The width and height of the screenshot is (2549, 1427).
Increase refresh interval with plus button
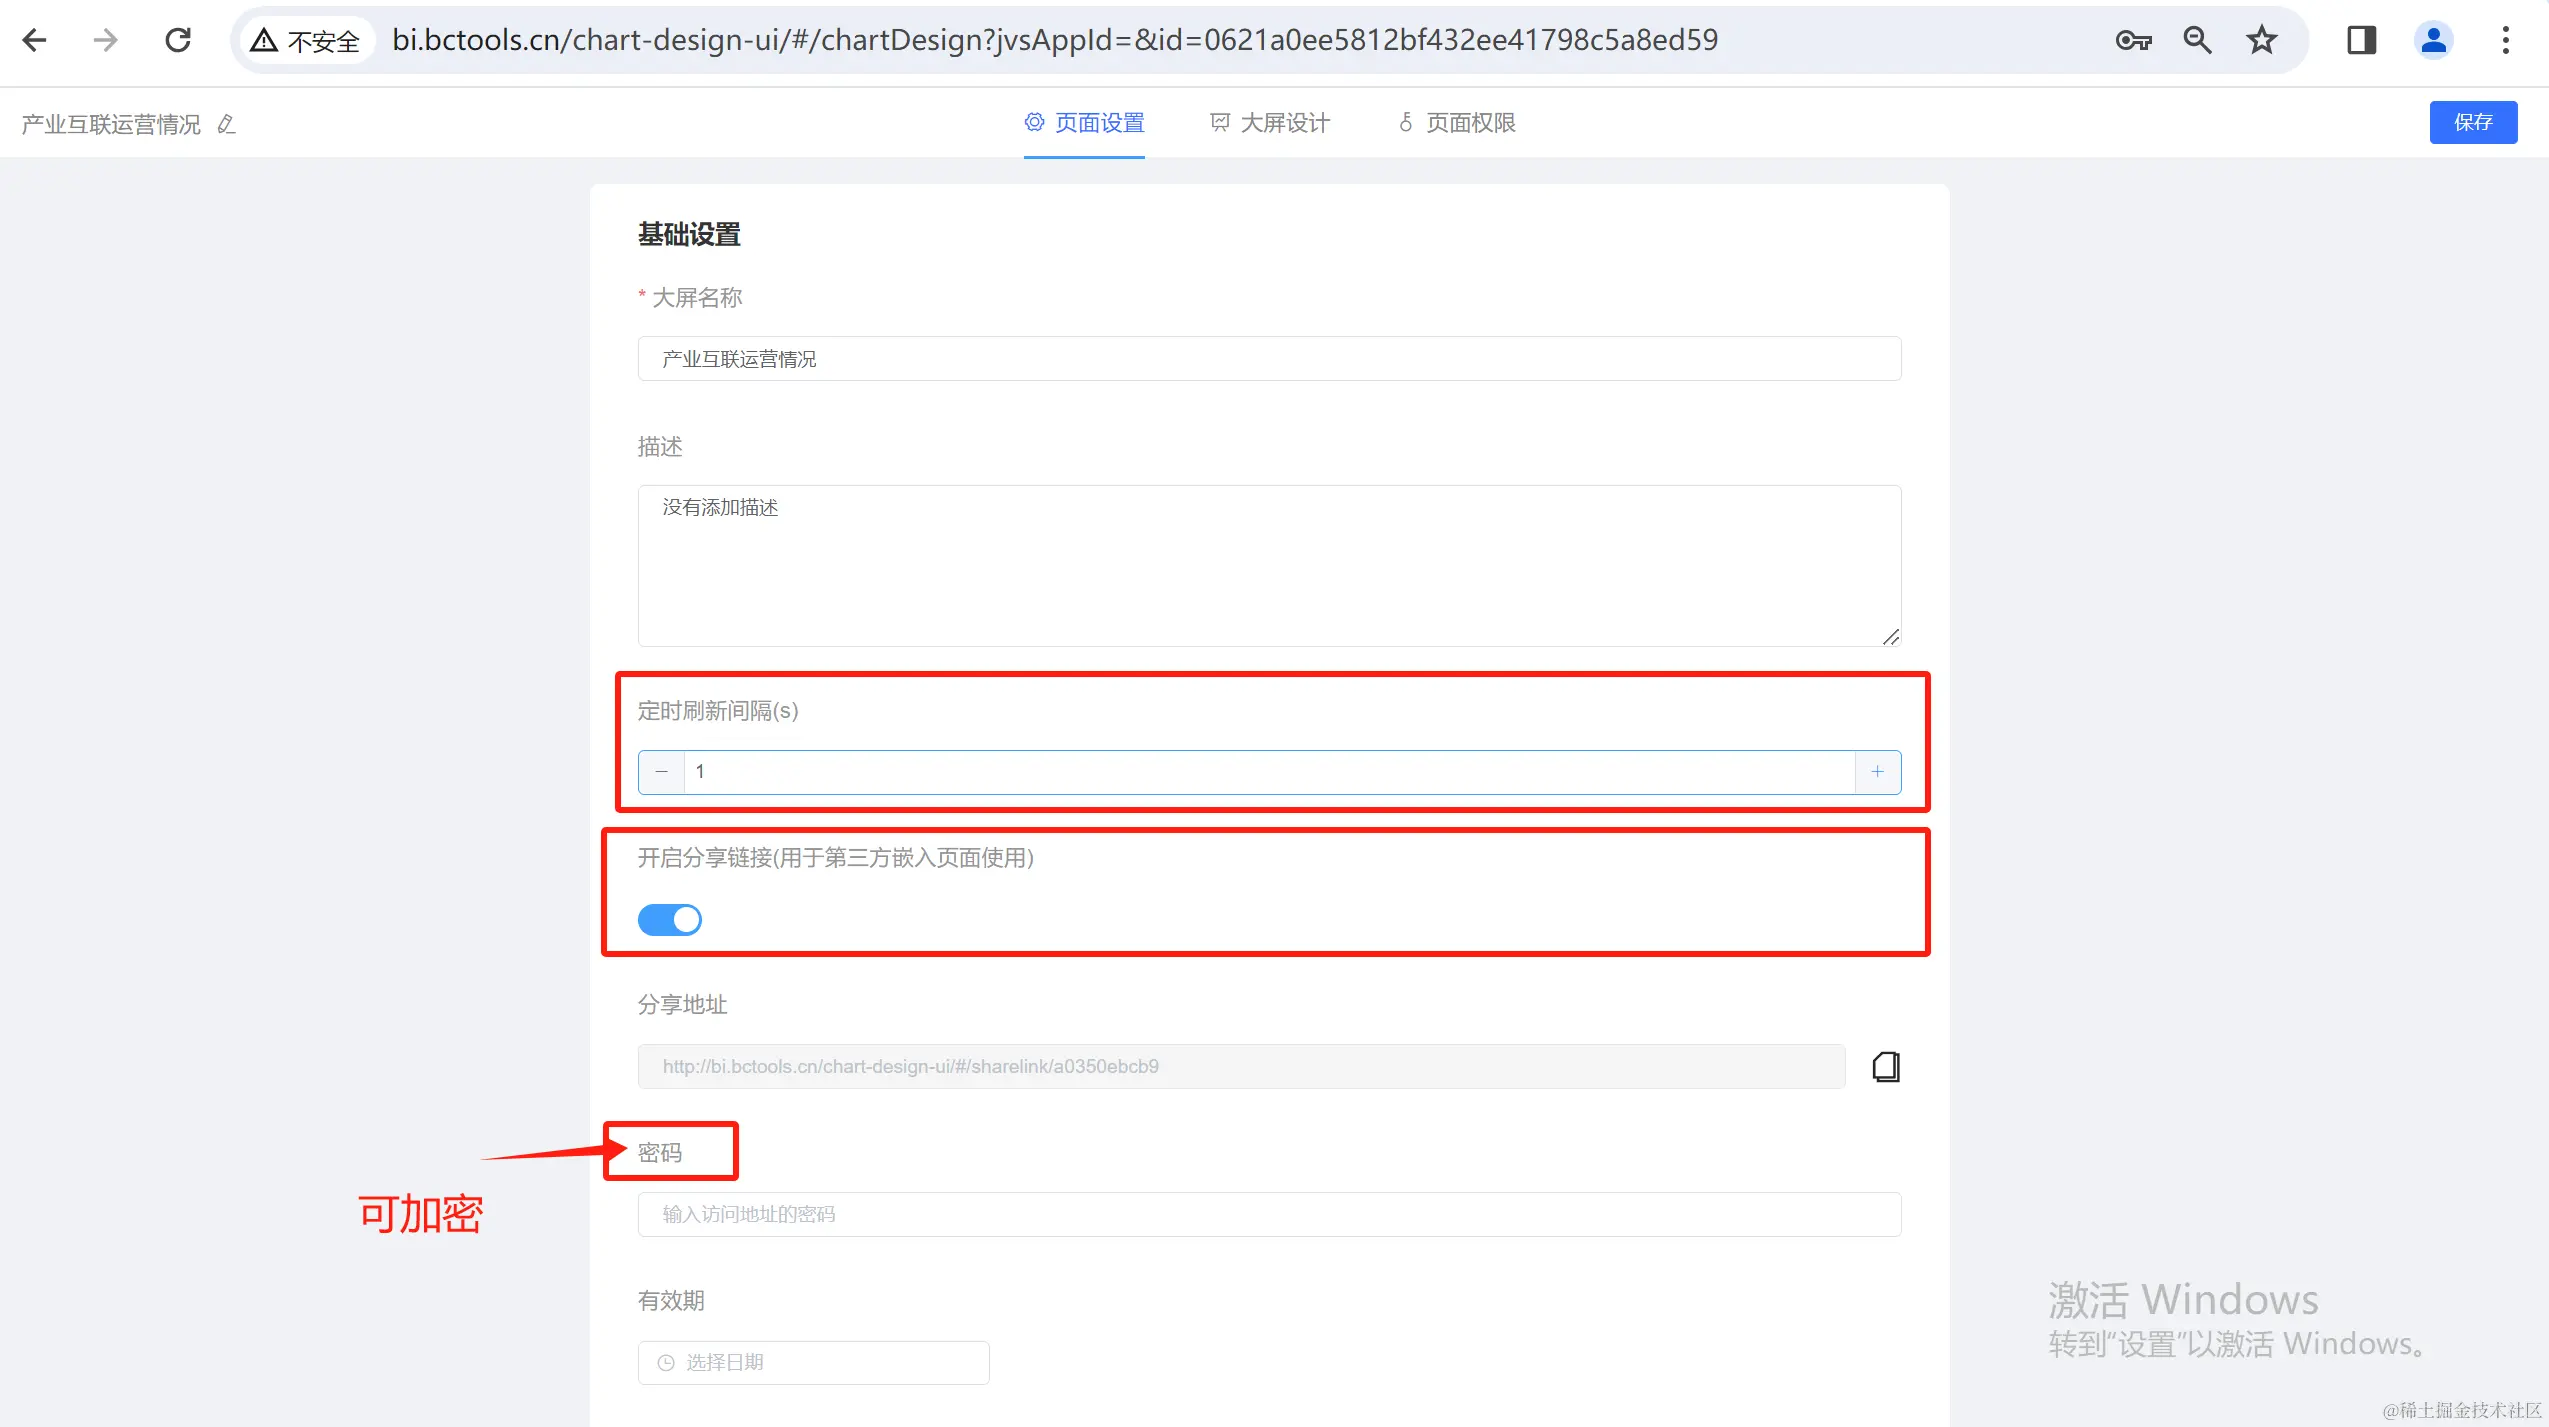coord(1877,772)
